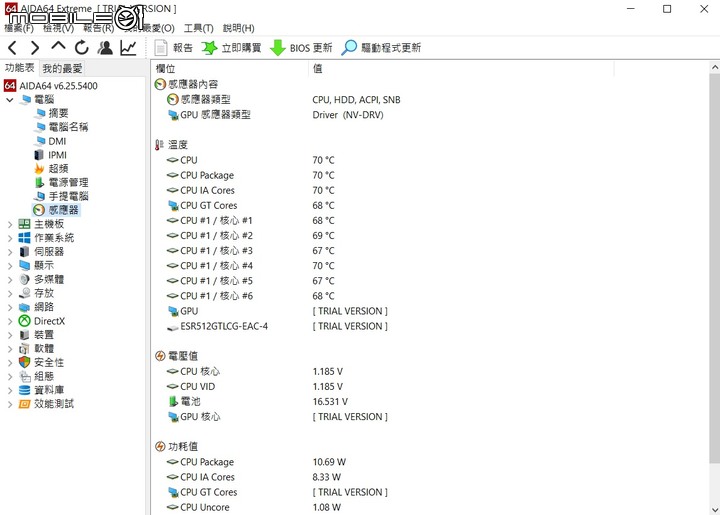Click the scrollbar down arrow
The height and width of the screenshot is (515, 720).
click(714, 509)
